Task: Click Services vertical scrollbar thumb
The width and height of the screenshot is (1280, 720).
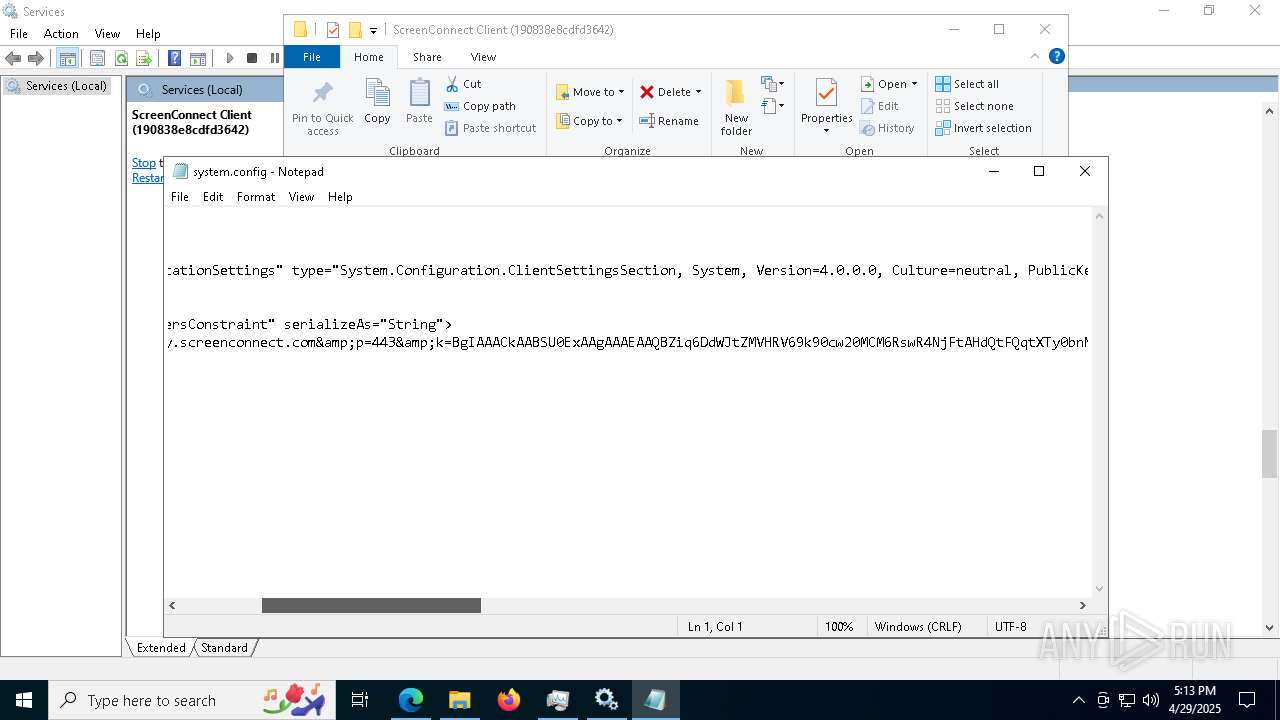Action: [1269, 454]
